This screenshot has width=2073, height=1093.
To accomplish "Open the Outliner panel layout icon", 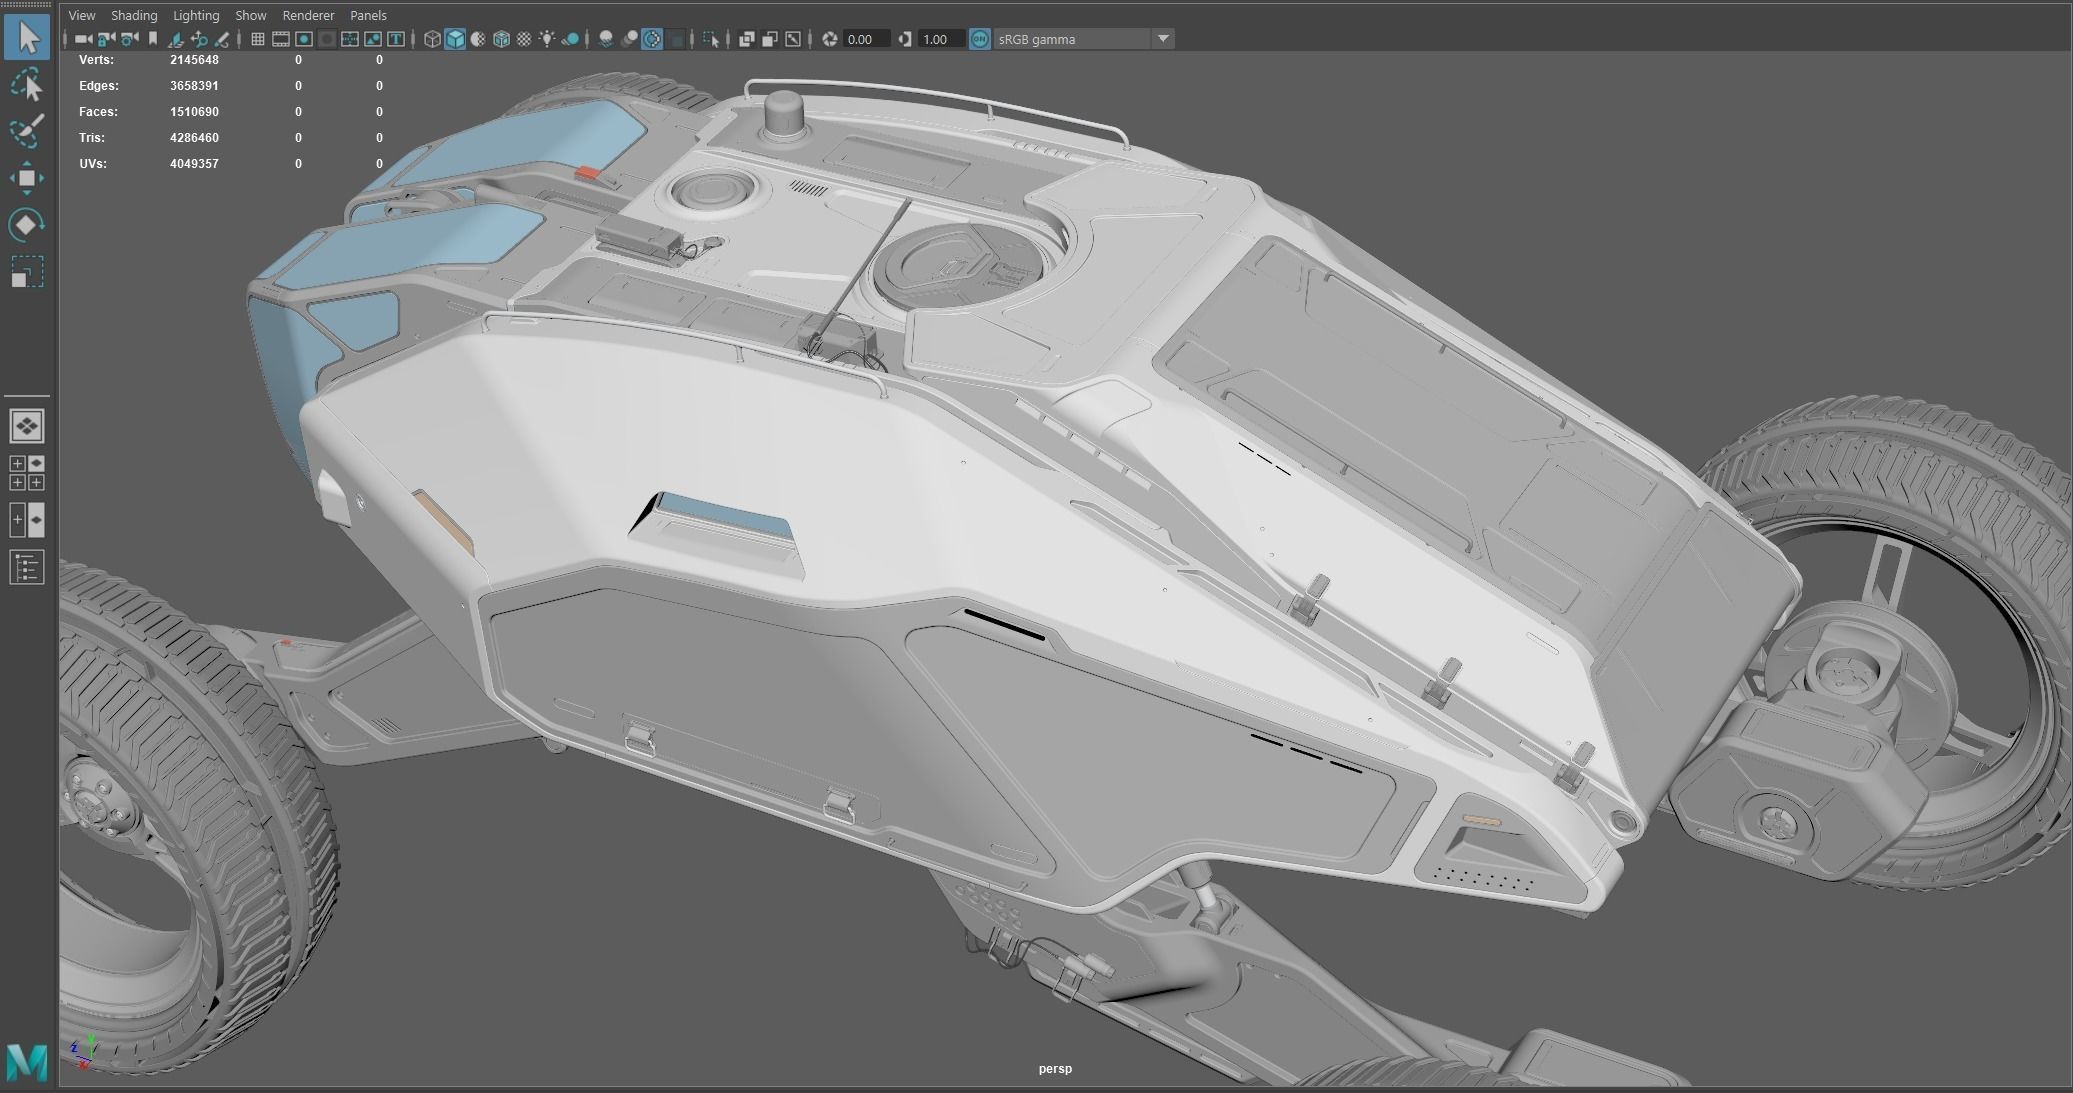I will coord(27,568).
